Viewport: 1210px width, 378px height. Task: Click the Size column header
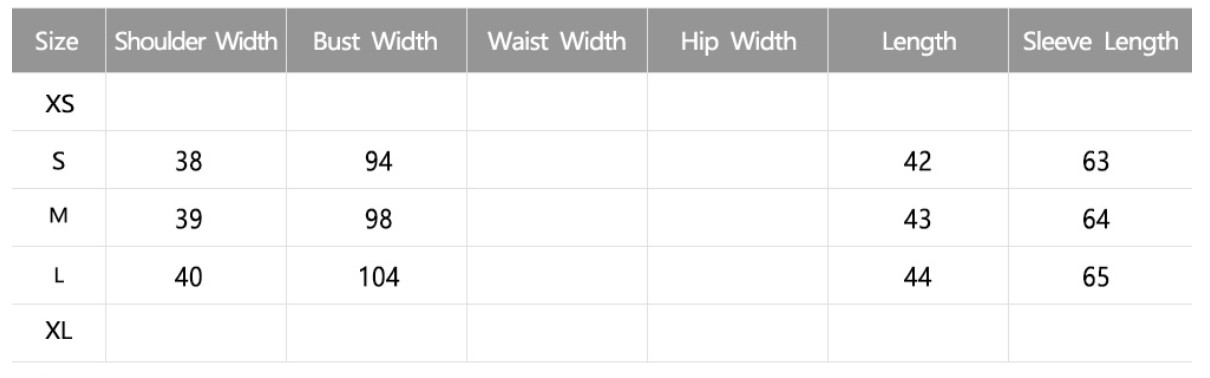[x=58, y=43]
